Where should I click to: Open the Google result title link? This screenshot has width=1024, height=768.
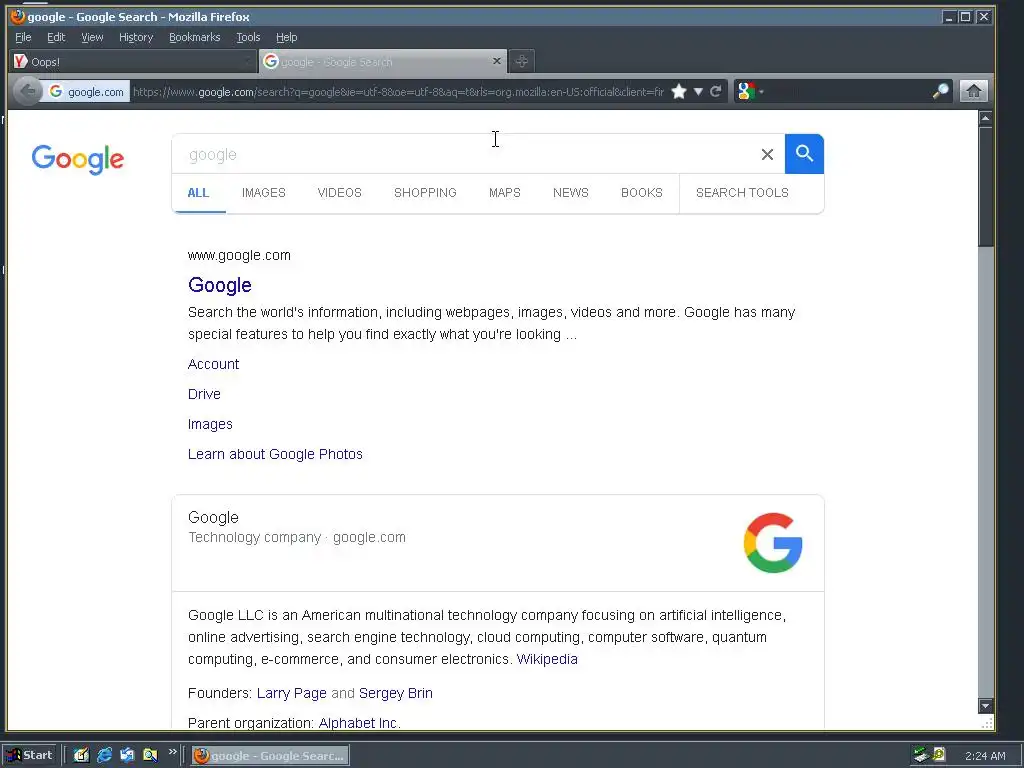(219, 285)
